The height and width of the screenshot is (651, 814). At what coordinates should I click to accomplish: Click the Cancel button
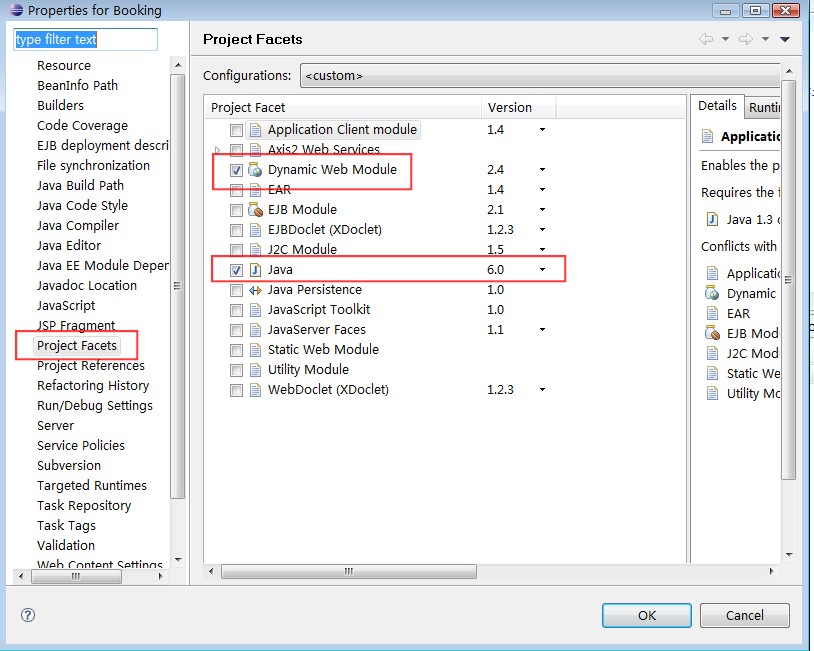pyautogui.click(x=744, y=616)
